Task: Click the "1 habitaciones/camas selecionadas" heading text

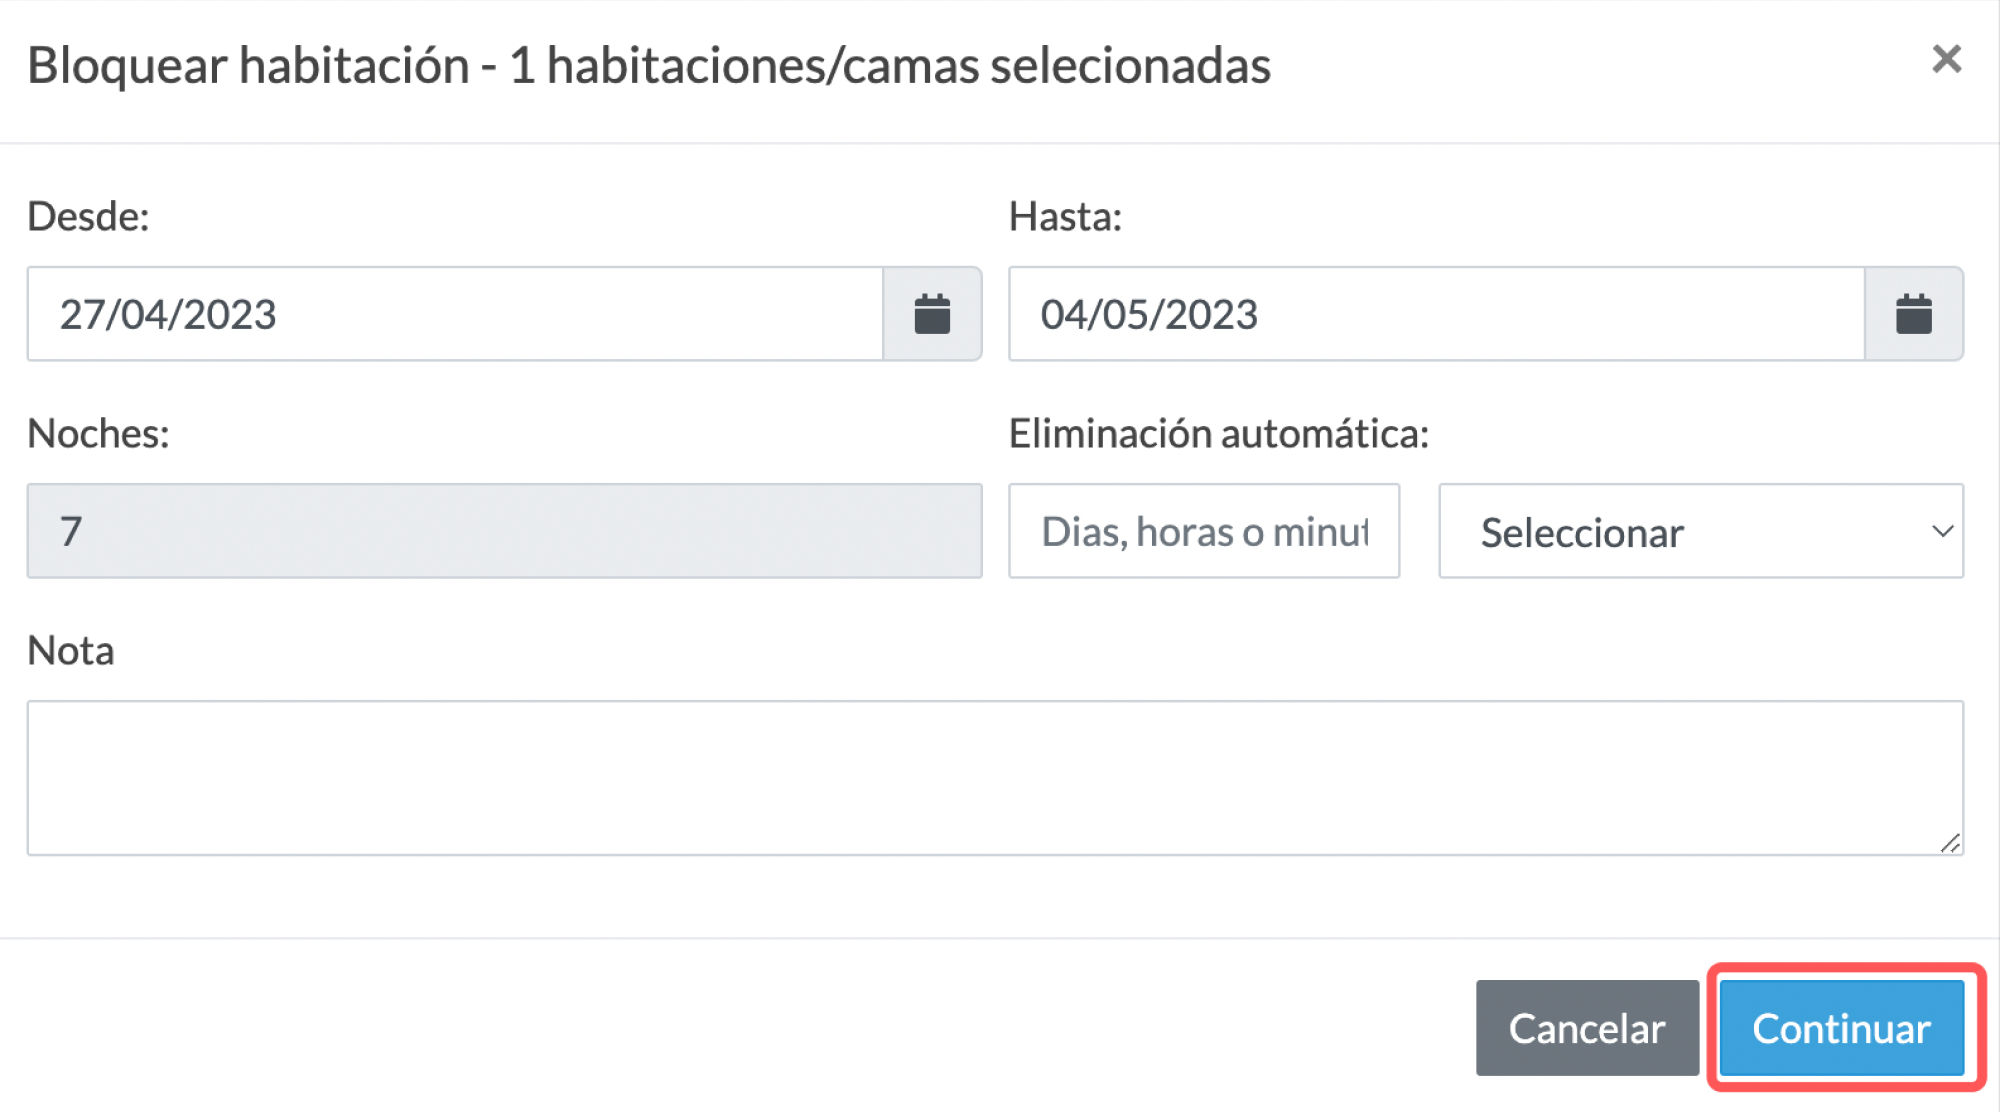Action: (890, 66)
